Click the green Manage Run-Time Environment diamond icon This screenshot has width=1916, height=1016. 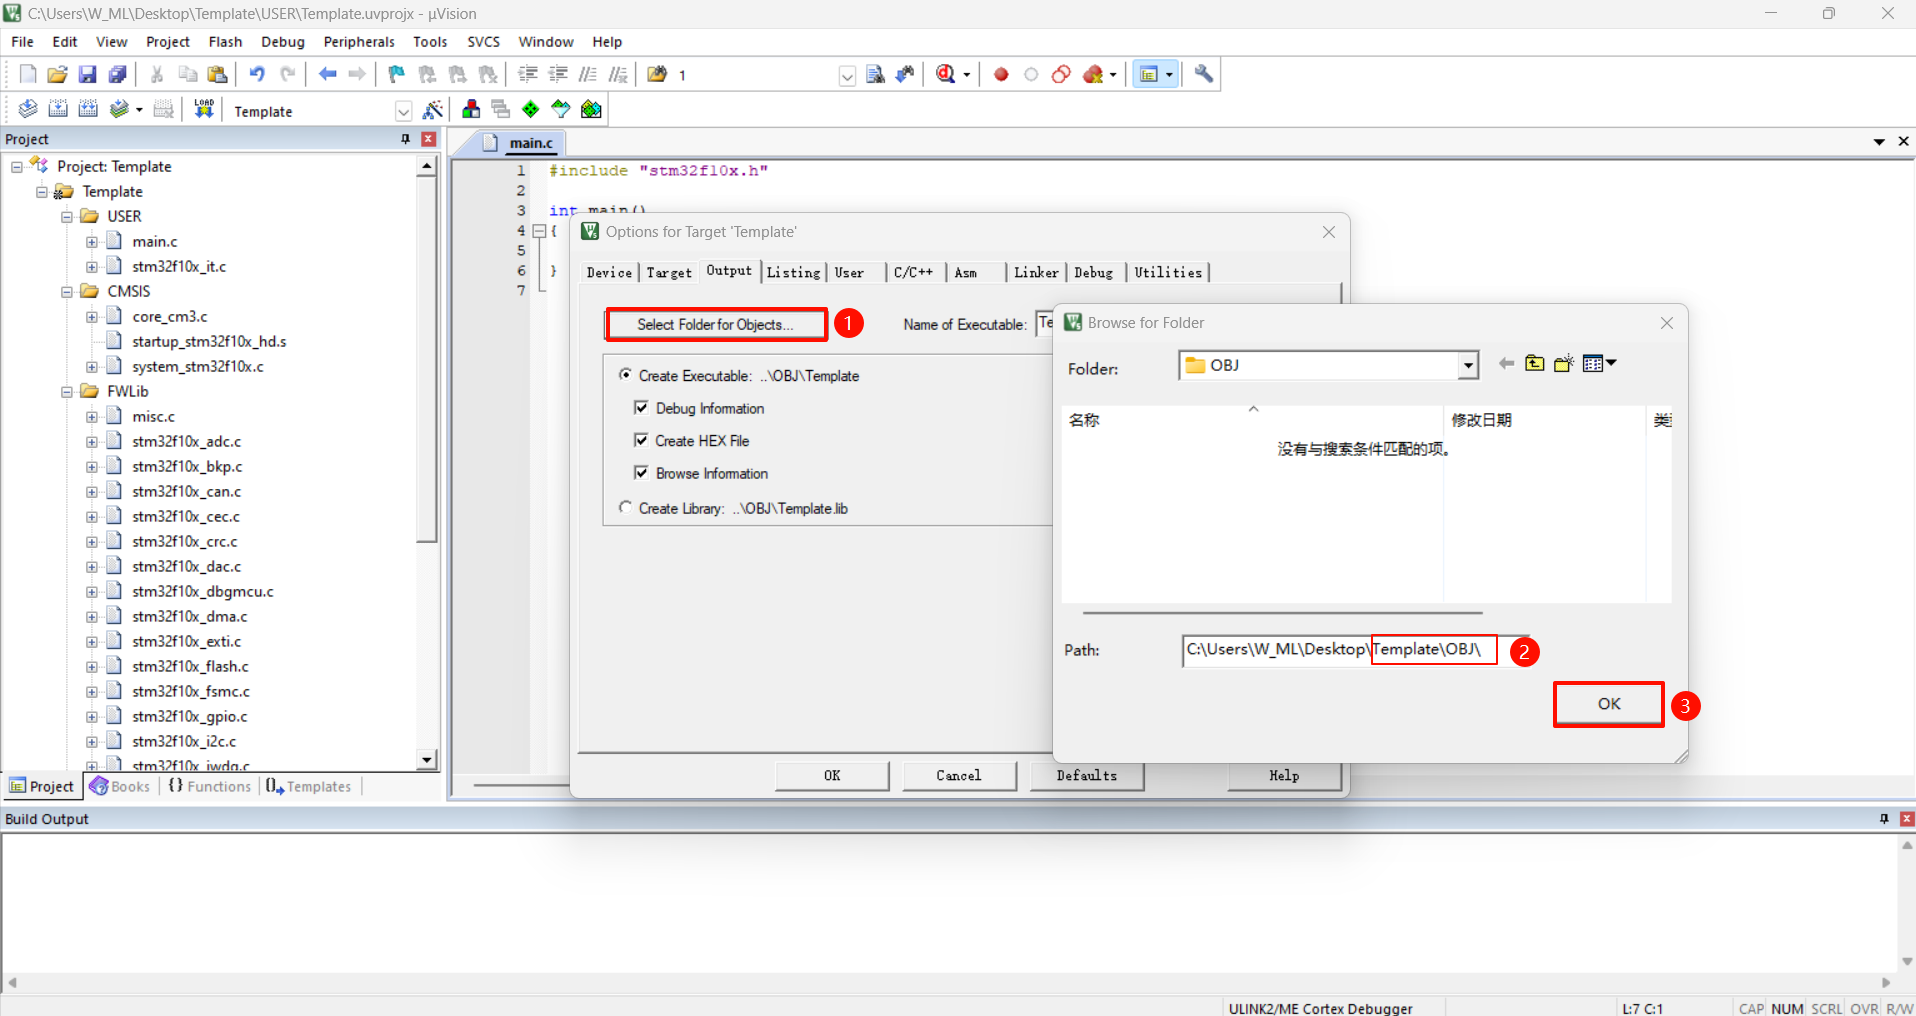point(531,110)
